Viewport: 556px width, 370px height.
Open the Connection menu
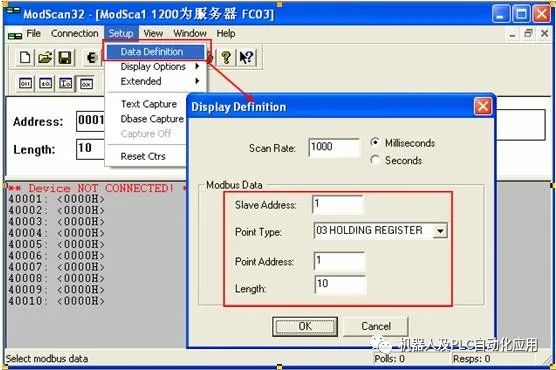click(74, 34)
